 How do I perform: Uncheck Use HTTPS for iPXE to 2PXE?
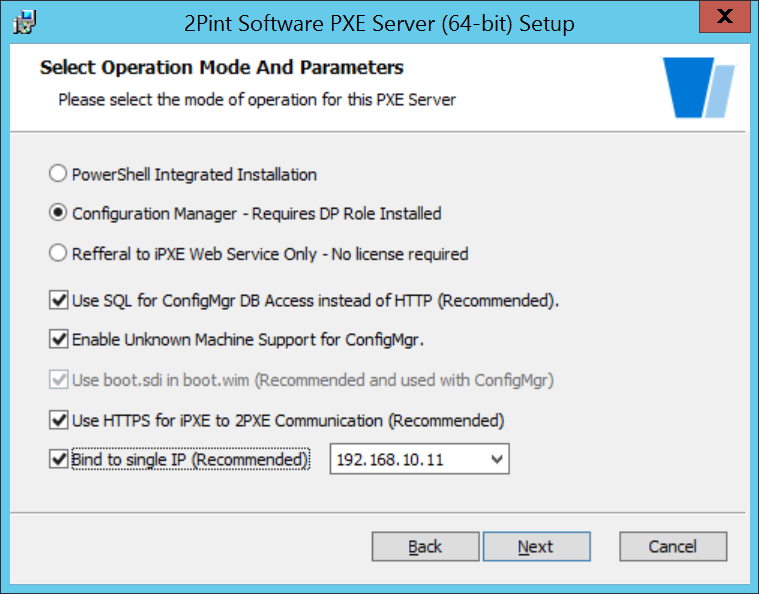tap(59, 420)
